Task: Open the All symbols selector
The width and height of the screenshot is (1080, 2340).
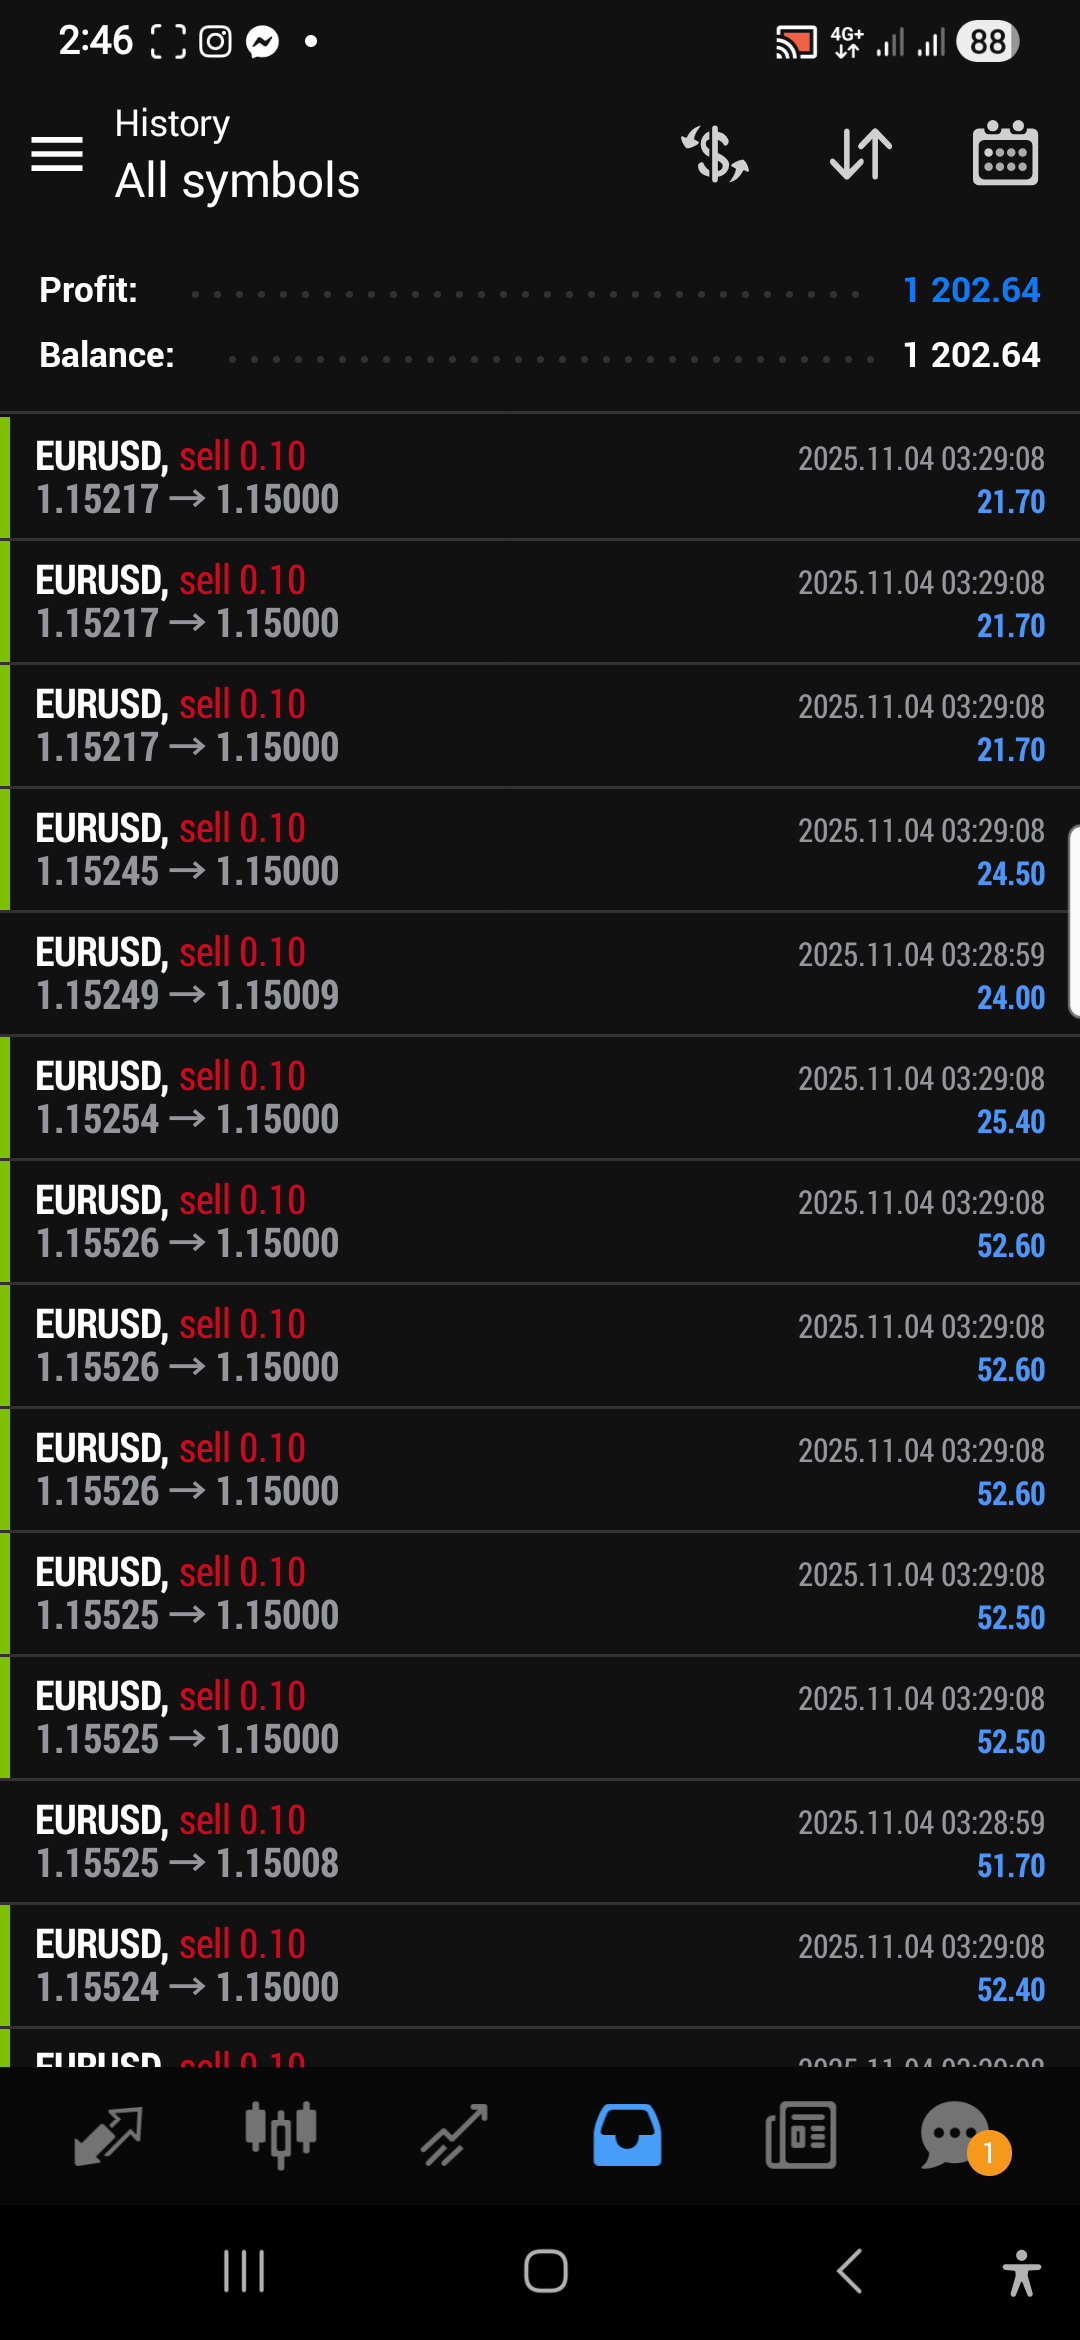Action: pyautogui.click(x=237, y=181)
